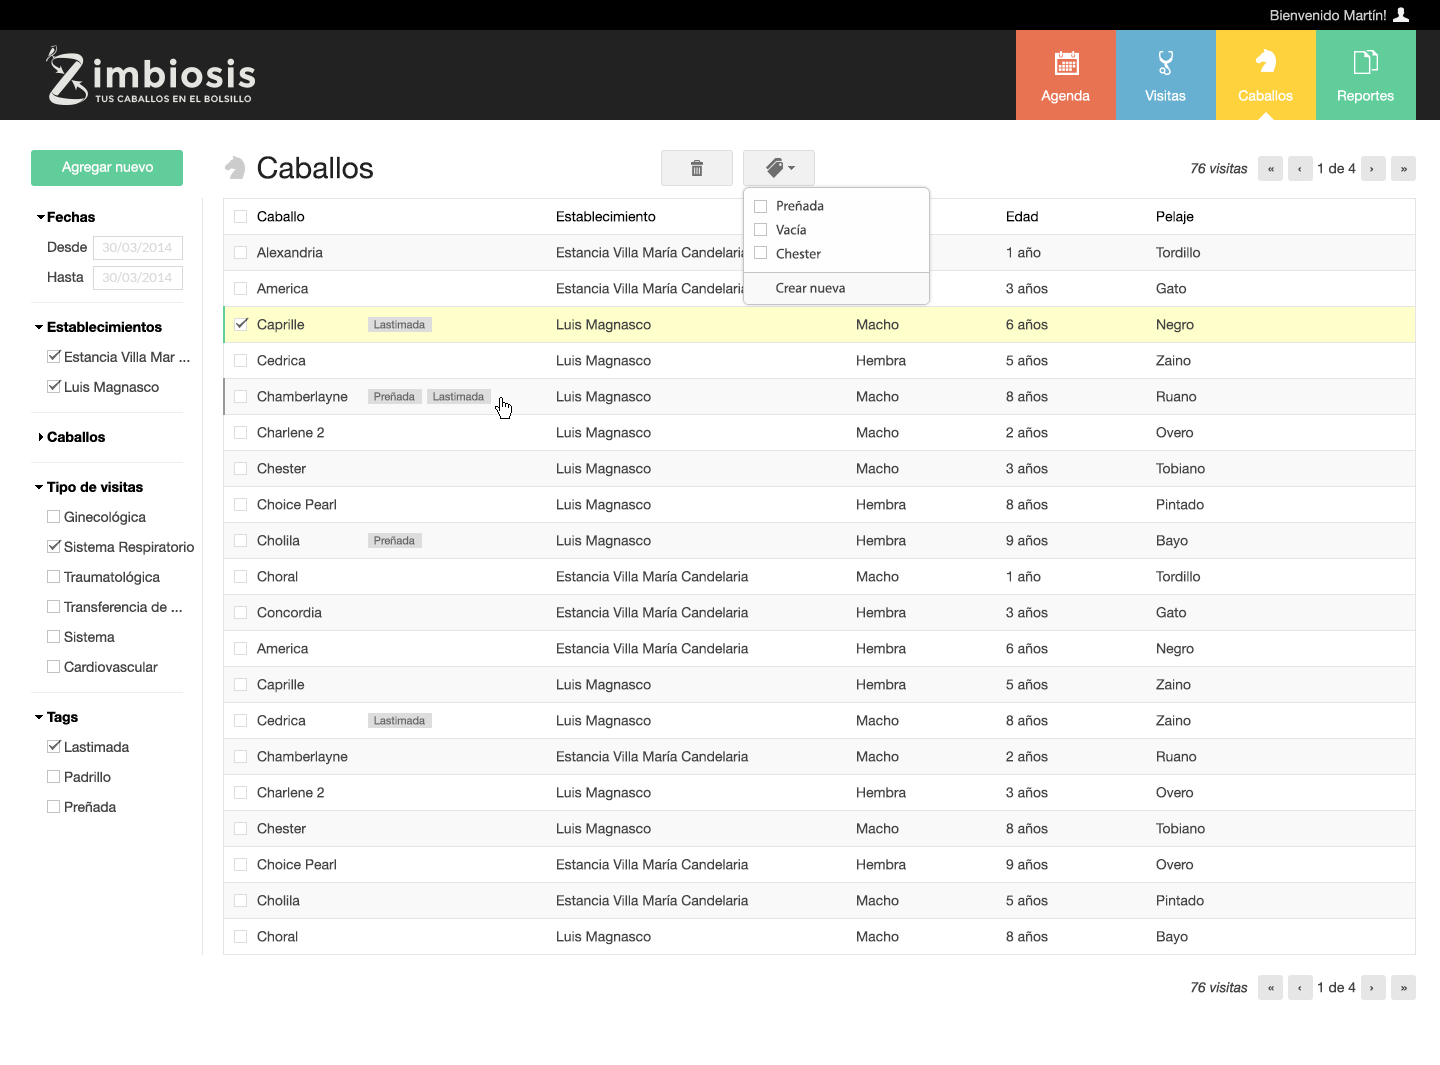Go to the Caballos horse section

coord(1265,75)
